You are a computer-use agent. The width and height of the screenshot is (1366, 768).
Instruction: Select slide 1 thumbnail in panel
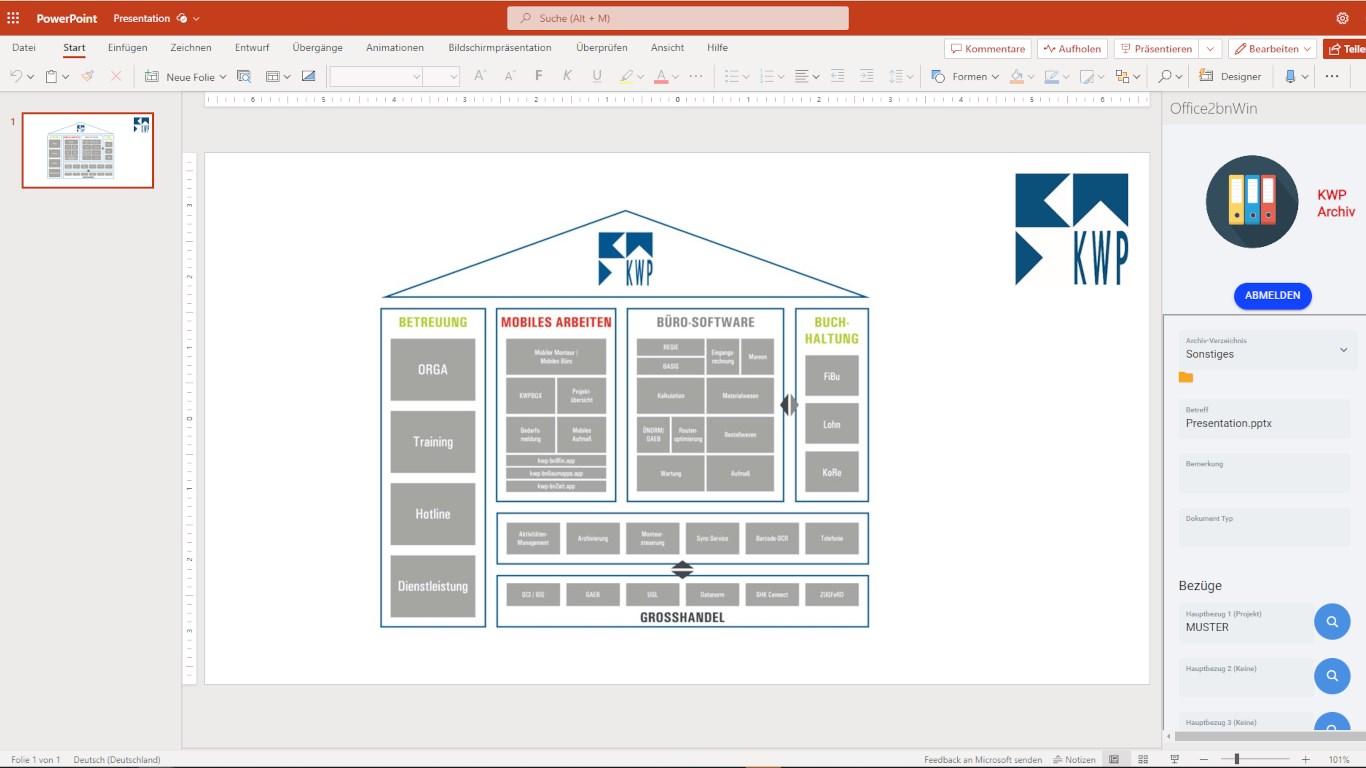pos(88,150)
